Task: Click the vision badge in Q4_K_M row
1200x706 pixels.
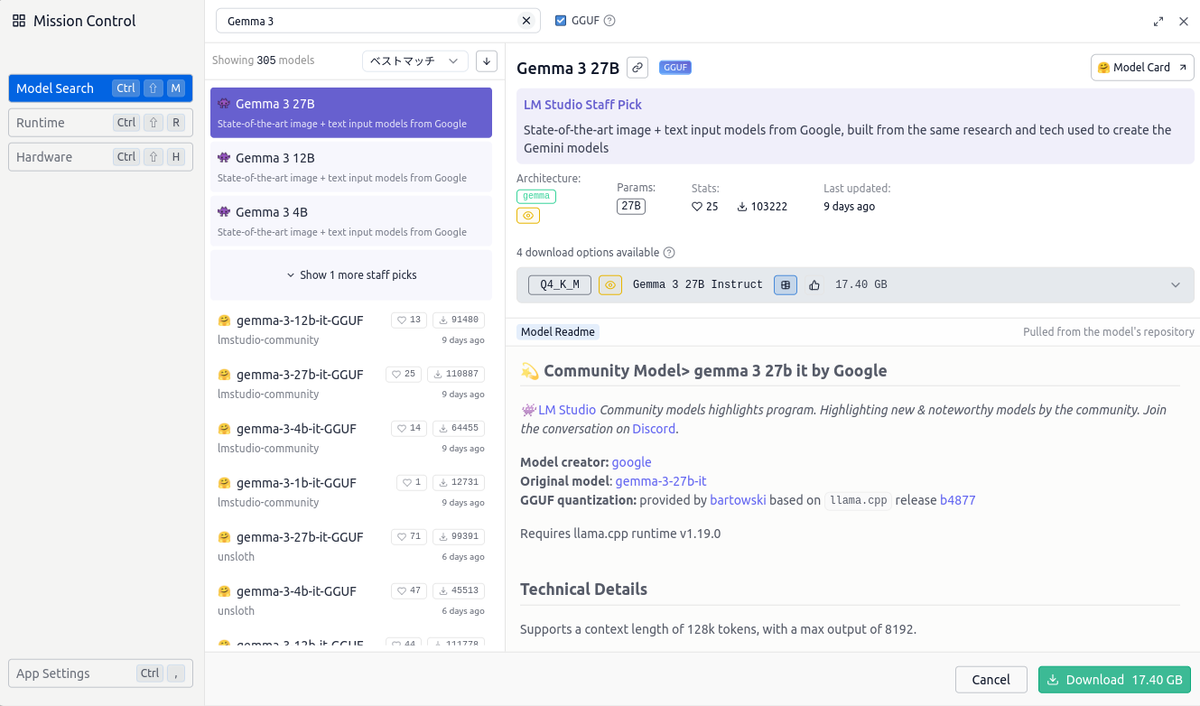Action: coord(610,285)
